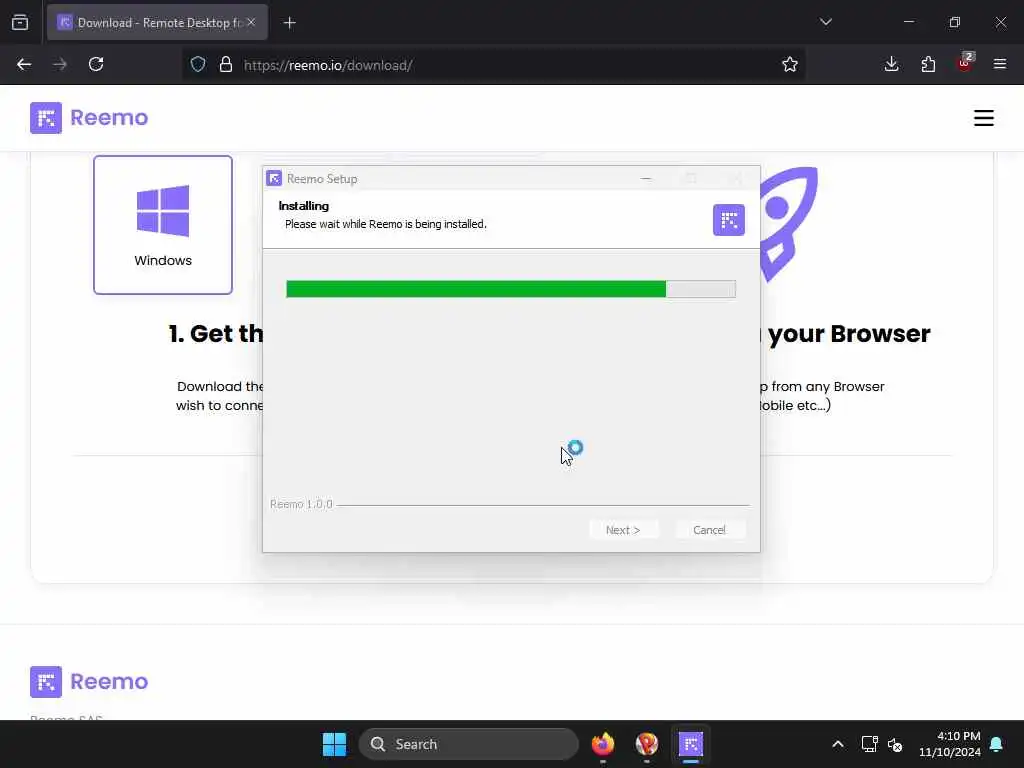The image size is (1024, 768).
Task: Select the Windows download card
Action: [x=163, y=225]
